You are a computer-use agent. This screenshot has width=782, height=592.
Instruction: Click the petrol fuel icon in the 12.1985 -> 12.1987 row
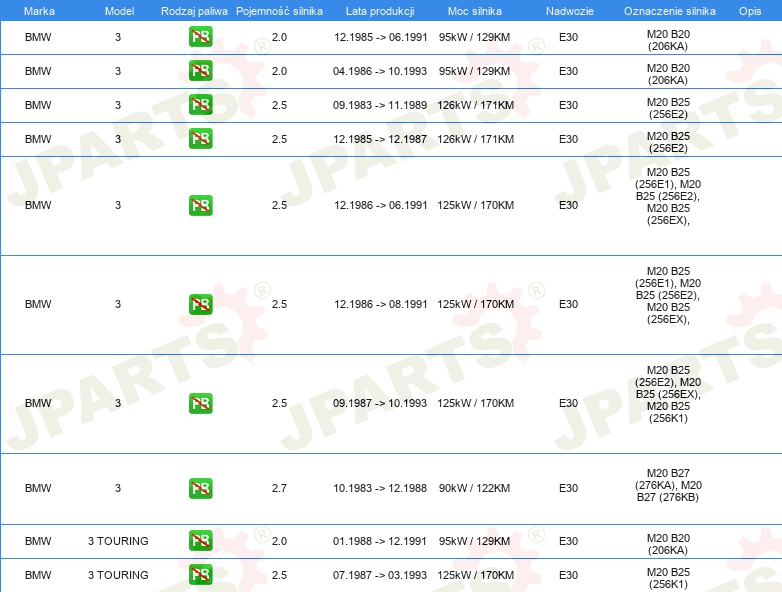pyautogui.click(x=200, y=139)
